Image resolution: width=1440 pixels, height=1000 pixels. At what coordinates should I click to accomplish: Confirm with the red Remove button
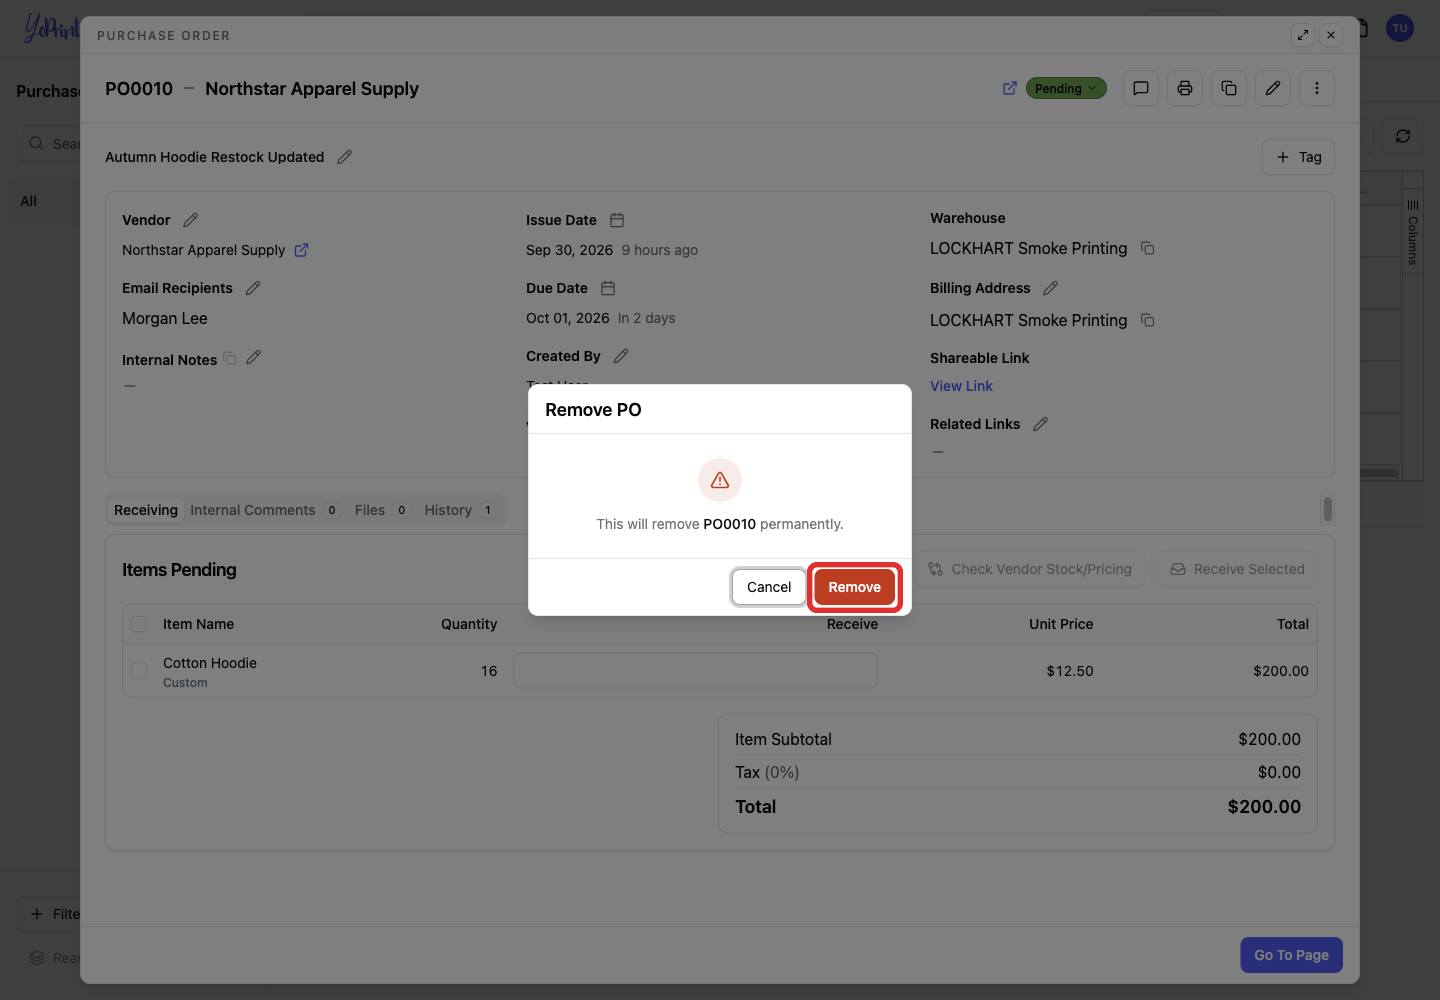[x=854, y=587]
